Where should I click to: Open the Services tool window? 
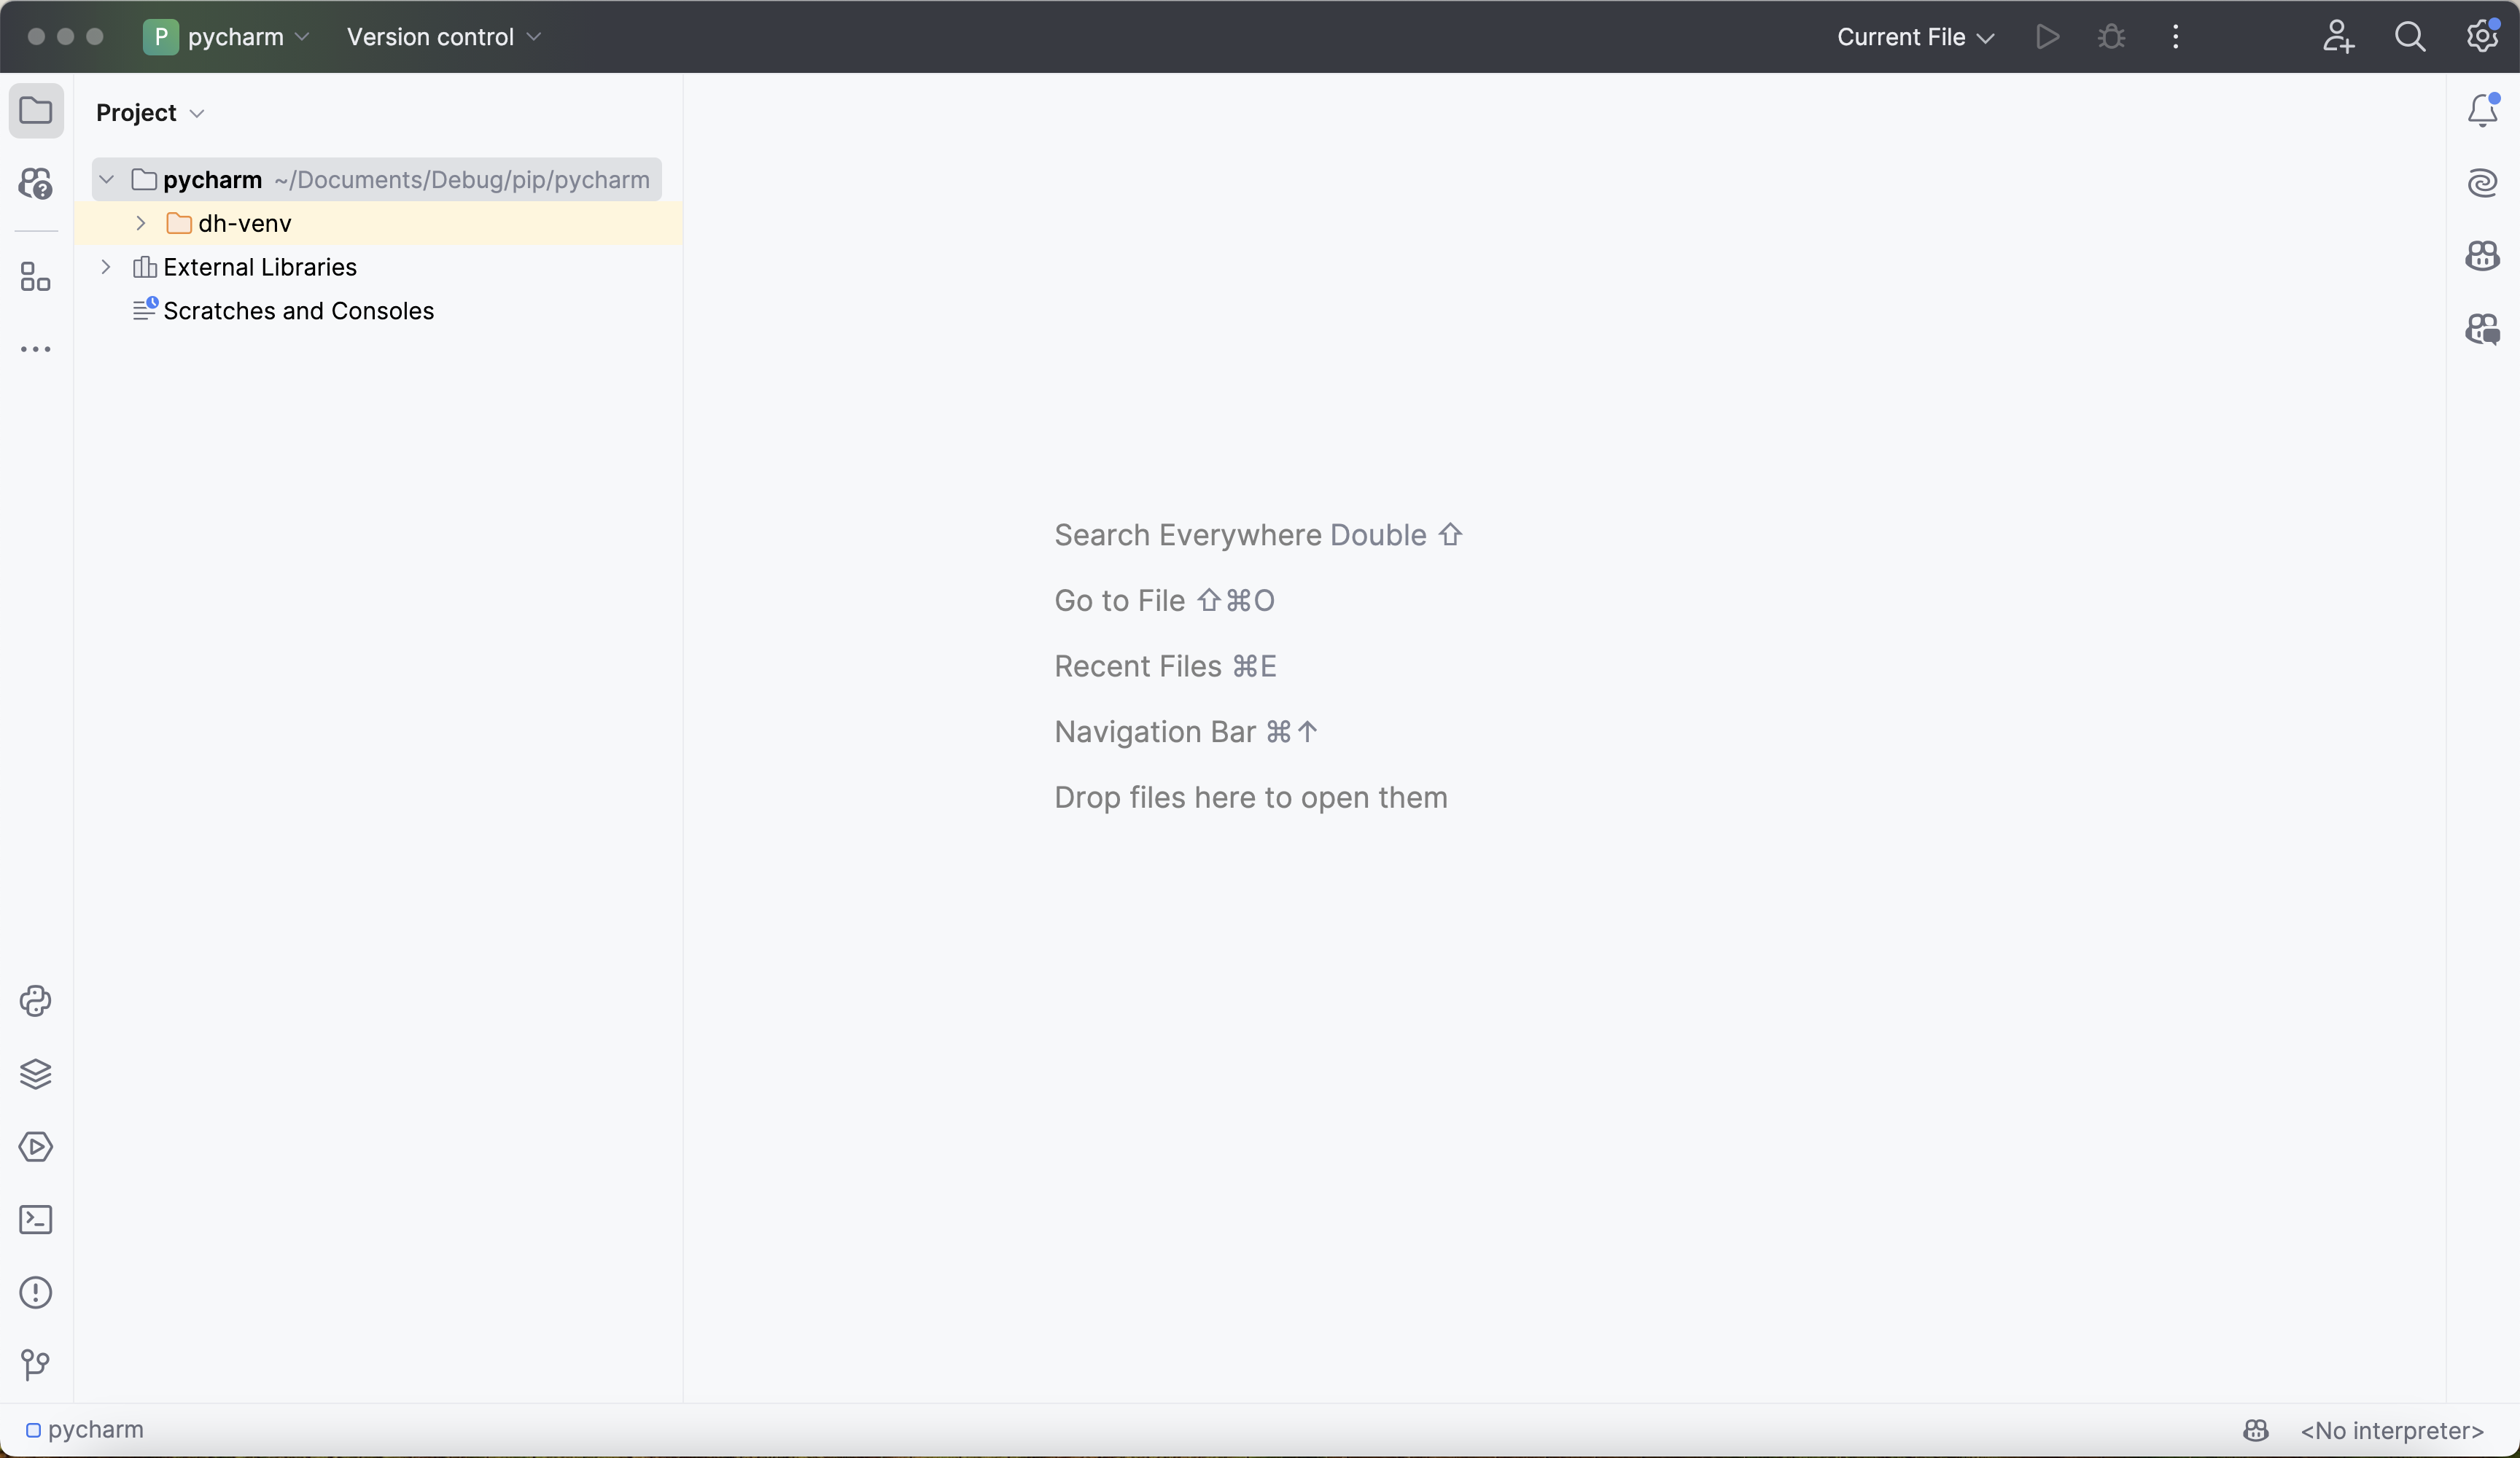click(36, 1147)
